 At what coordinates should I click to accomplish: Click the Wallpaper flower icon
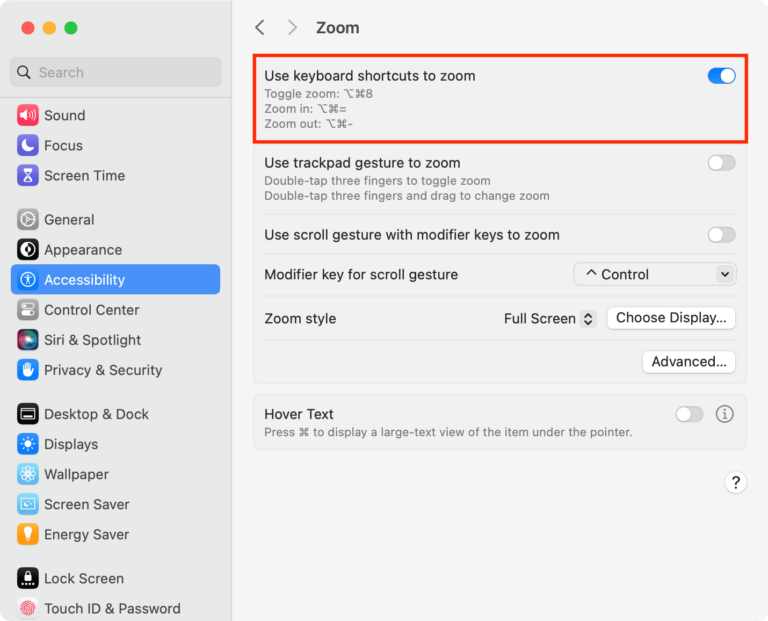pos(28,474)
